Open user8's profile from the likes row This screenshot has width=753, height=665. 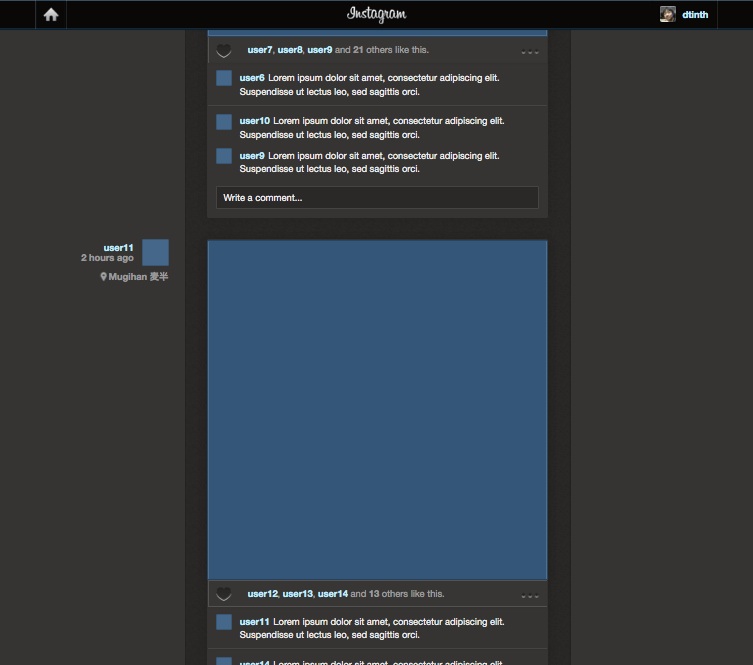point(290,50)
